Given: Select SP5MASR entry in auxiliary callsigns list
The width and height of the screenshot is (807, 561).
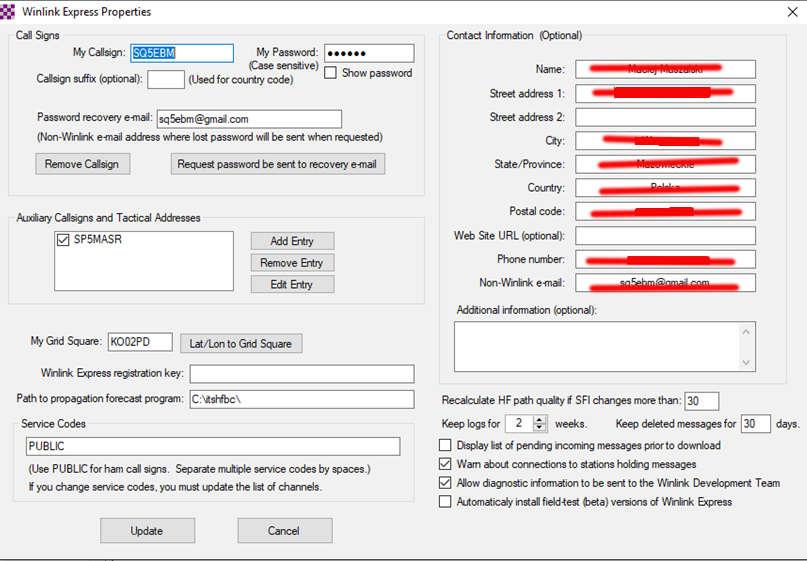Looking at the screenshot, I should click(x=98, y=240).
